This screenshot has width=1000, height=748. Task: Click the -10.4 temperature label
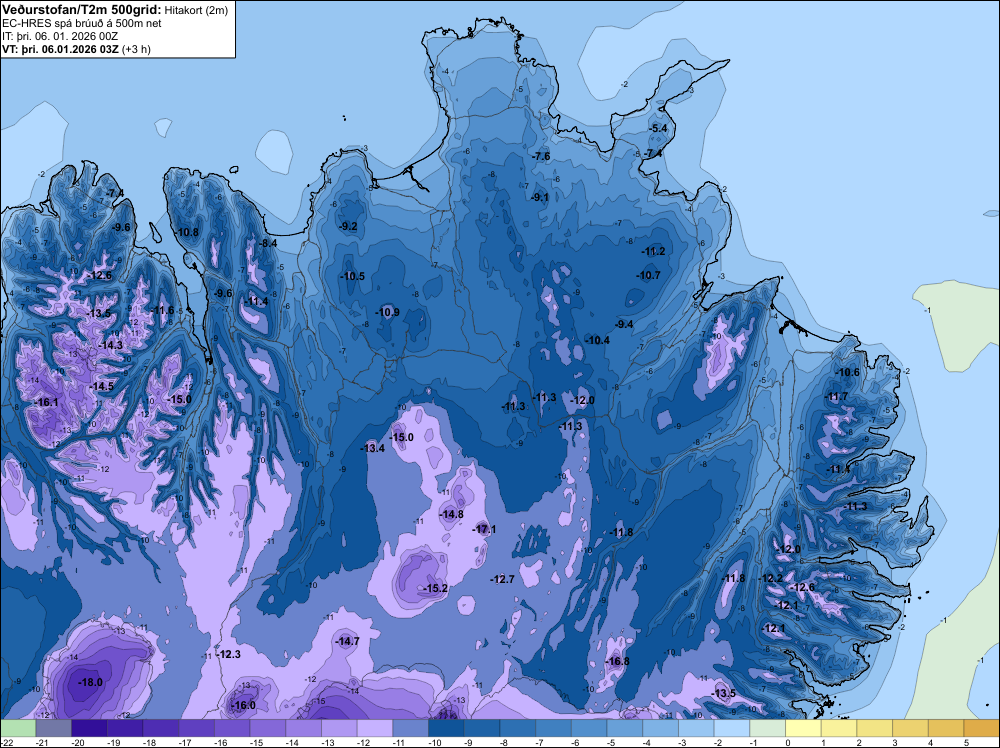598,340
